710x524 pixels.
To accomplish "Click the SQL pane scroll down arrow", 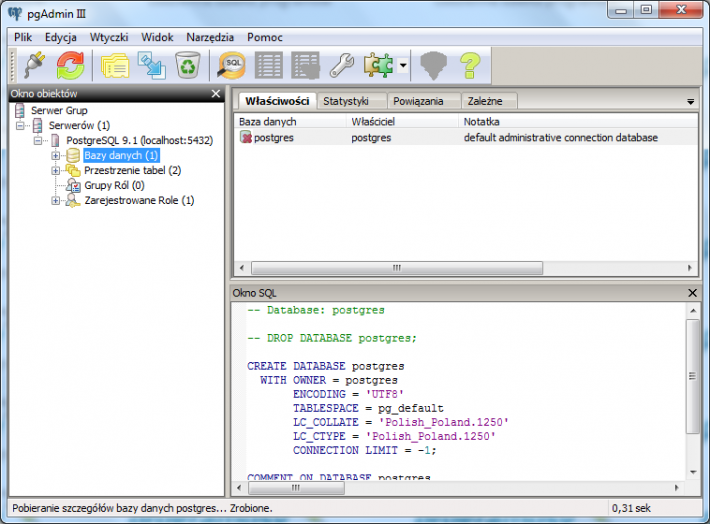I will click(x=693, y=472).
